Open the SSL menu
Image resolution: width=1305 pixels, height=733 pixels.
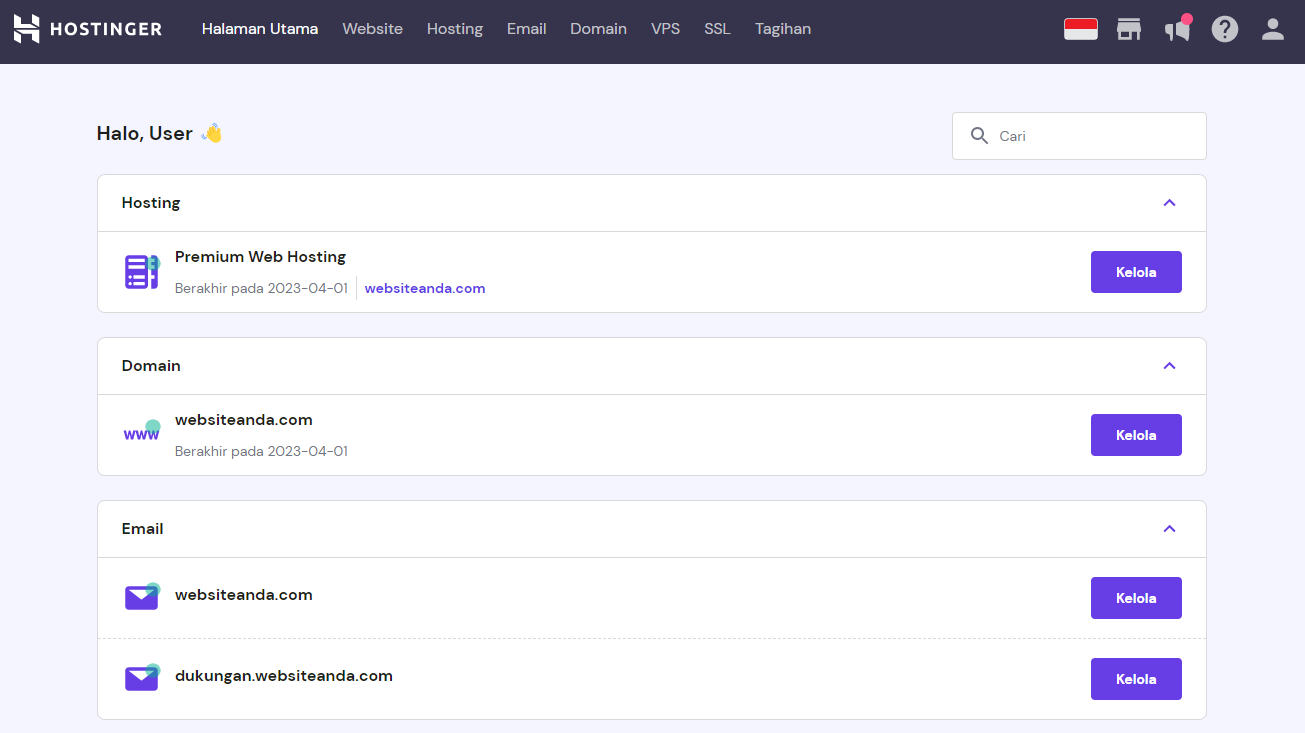(717, 29)
